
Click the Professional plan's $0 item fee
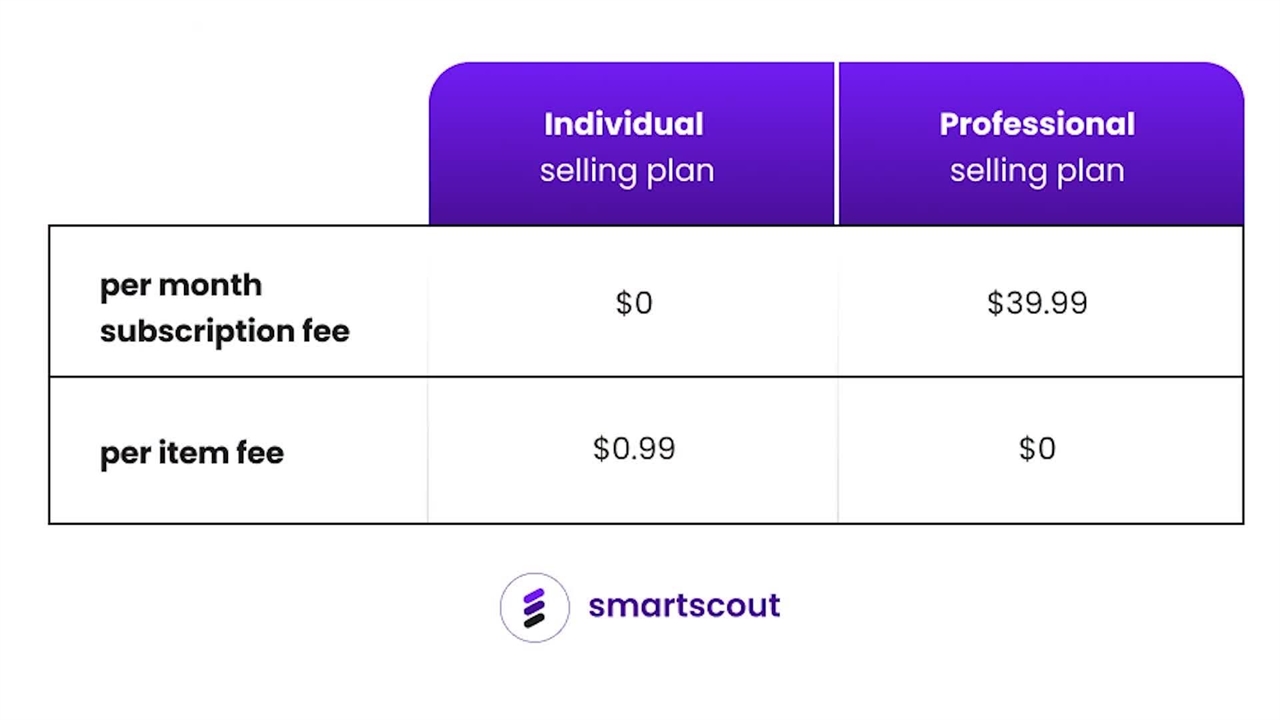[1037, 449]
